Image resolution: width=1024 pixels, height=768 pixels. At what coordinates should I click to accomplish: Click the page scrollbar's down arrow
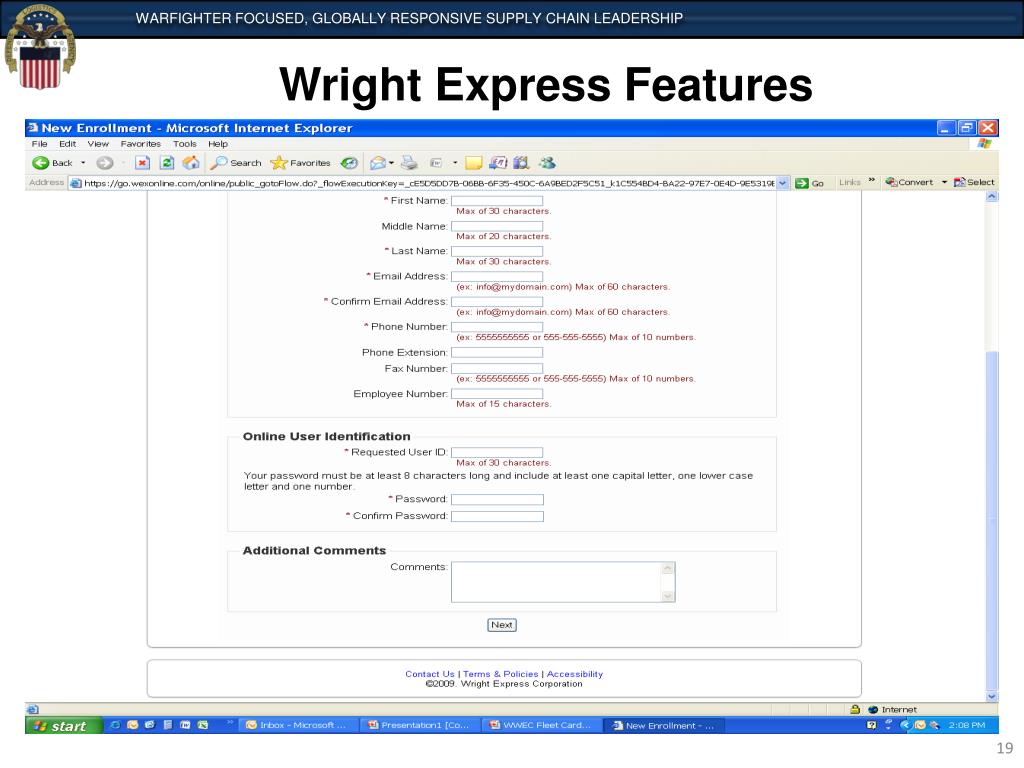click(x=992, y=696)
